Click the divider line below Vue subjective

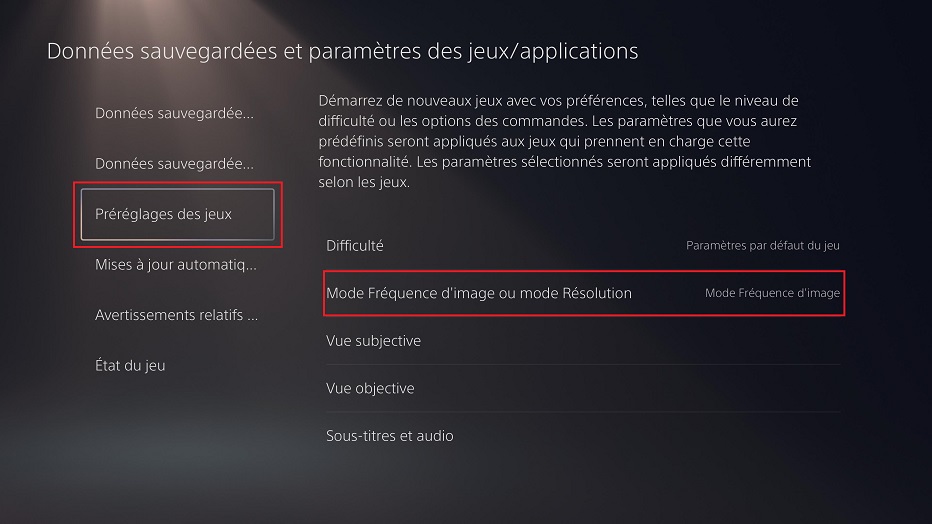pyautogui.click(x=582, y=364)
